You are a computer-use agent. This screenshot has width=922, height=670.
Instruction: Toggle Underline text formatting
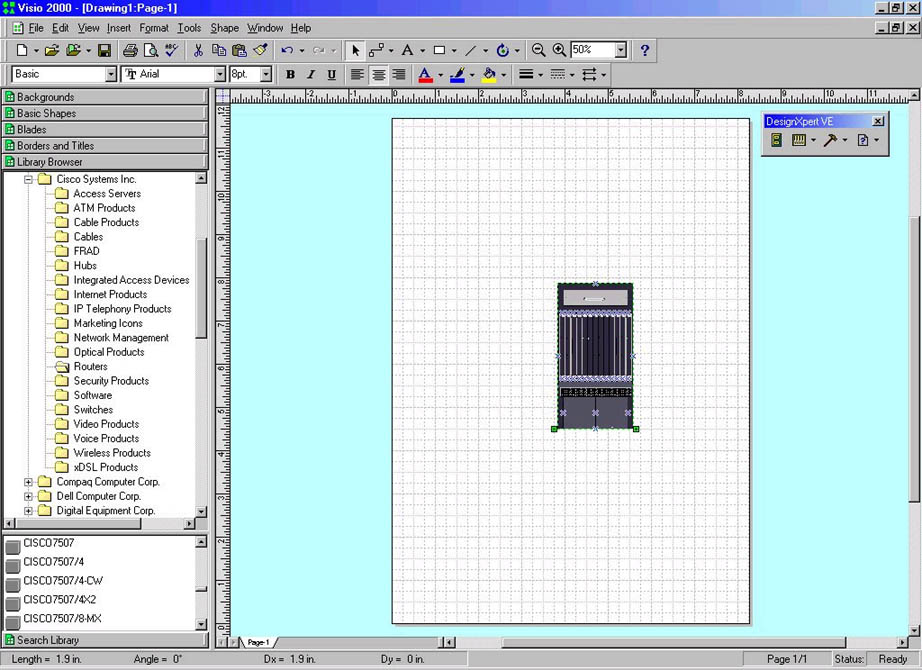331,75
